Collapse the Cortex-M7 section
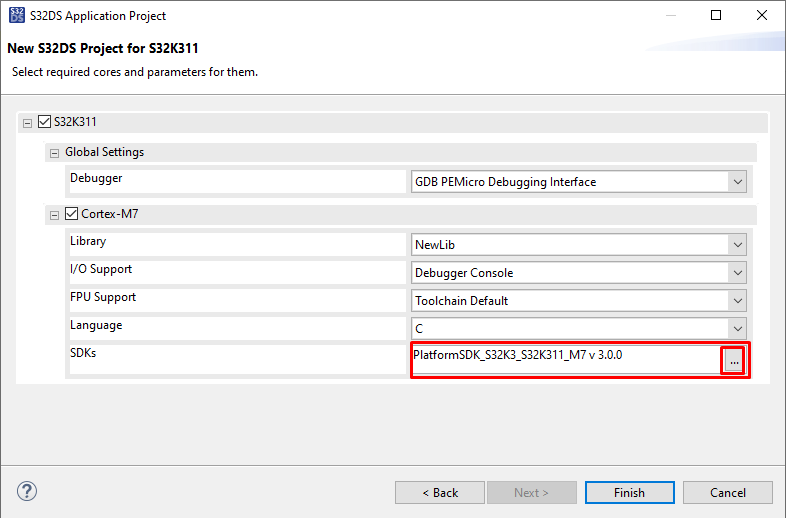This screenshot has width=786, height=518. point(54,214)
